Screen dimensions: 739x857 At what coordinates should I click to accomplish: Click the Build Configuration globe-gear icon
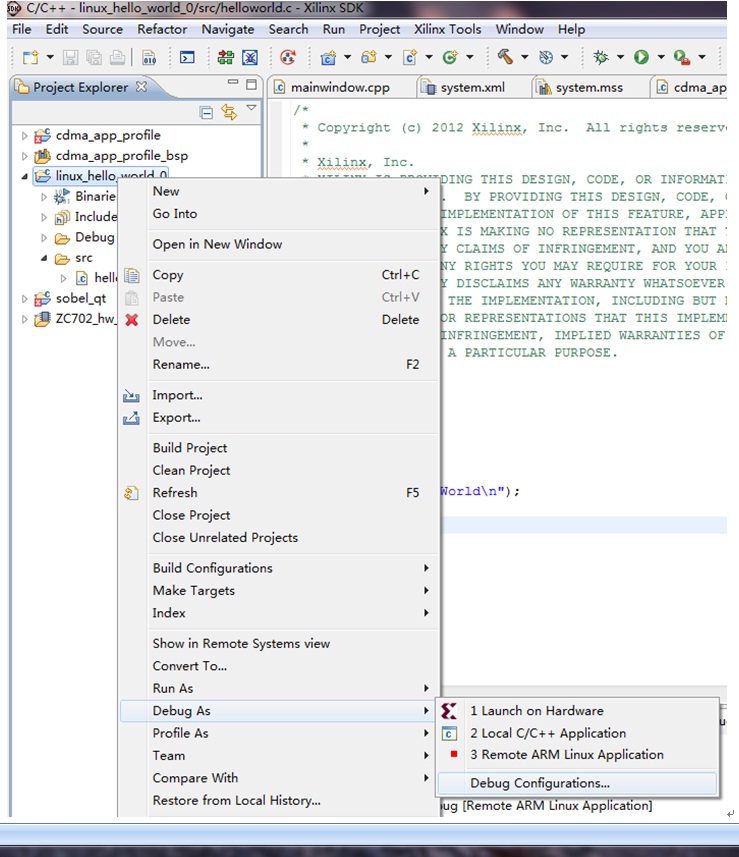tap(546, 57)
